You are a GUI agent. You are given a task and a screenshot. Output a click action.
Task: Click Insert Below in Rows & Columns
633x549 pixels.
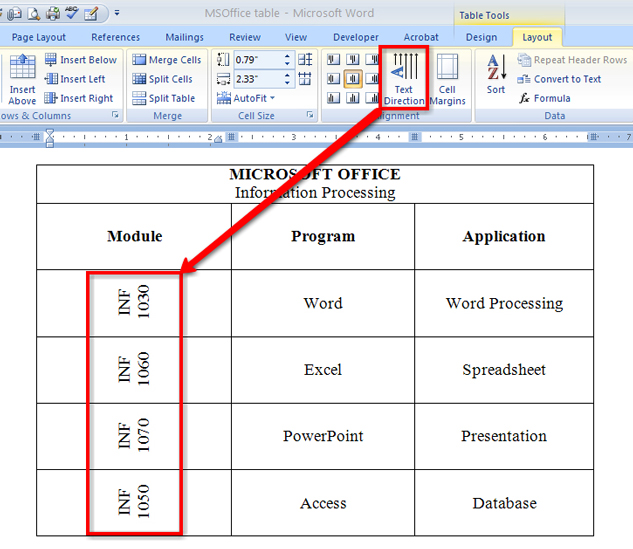(x=81, y=60)
